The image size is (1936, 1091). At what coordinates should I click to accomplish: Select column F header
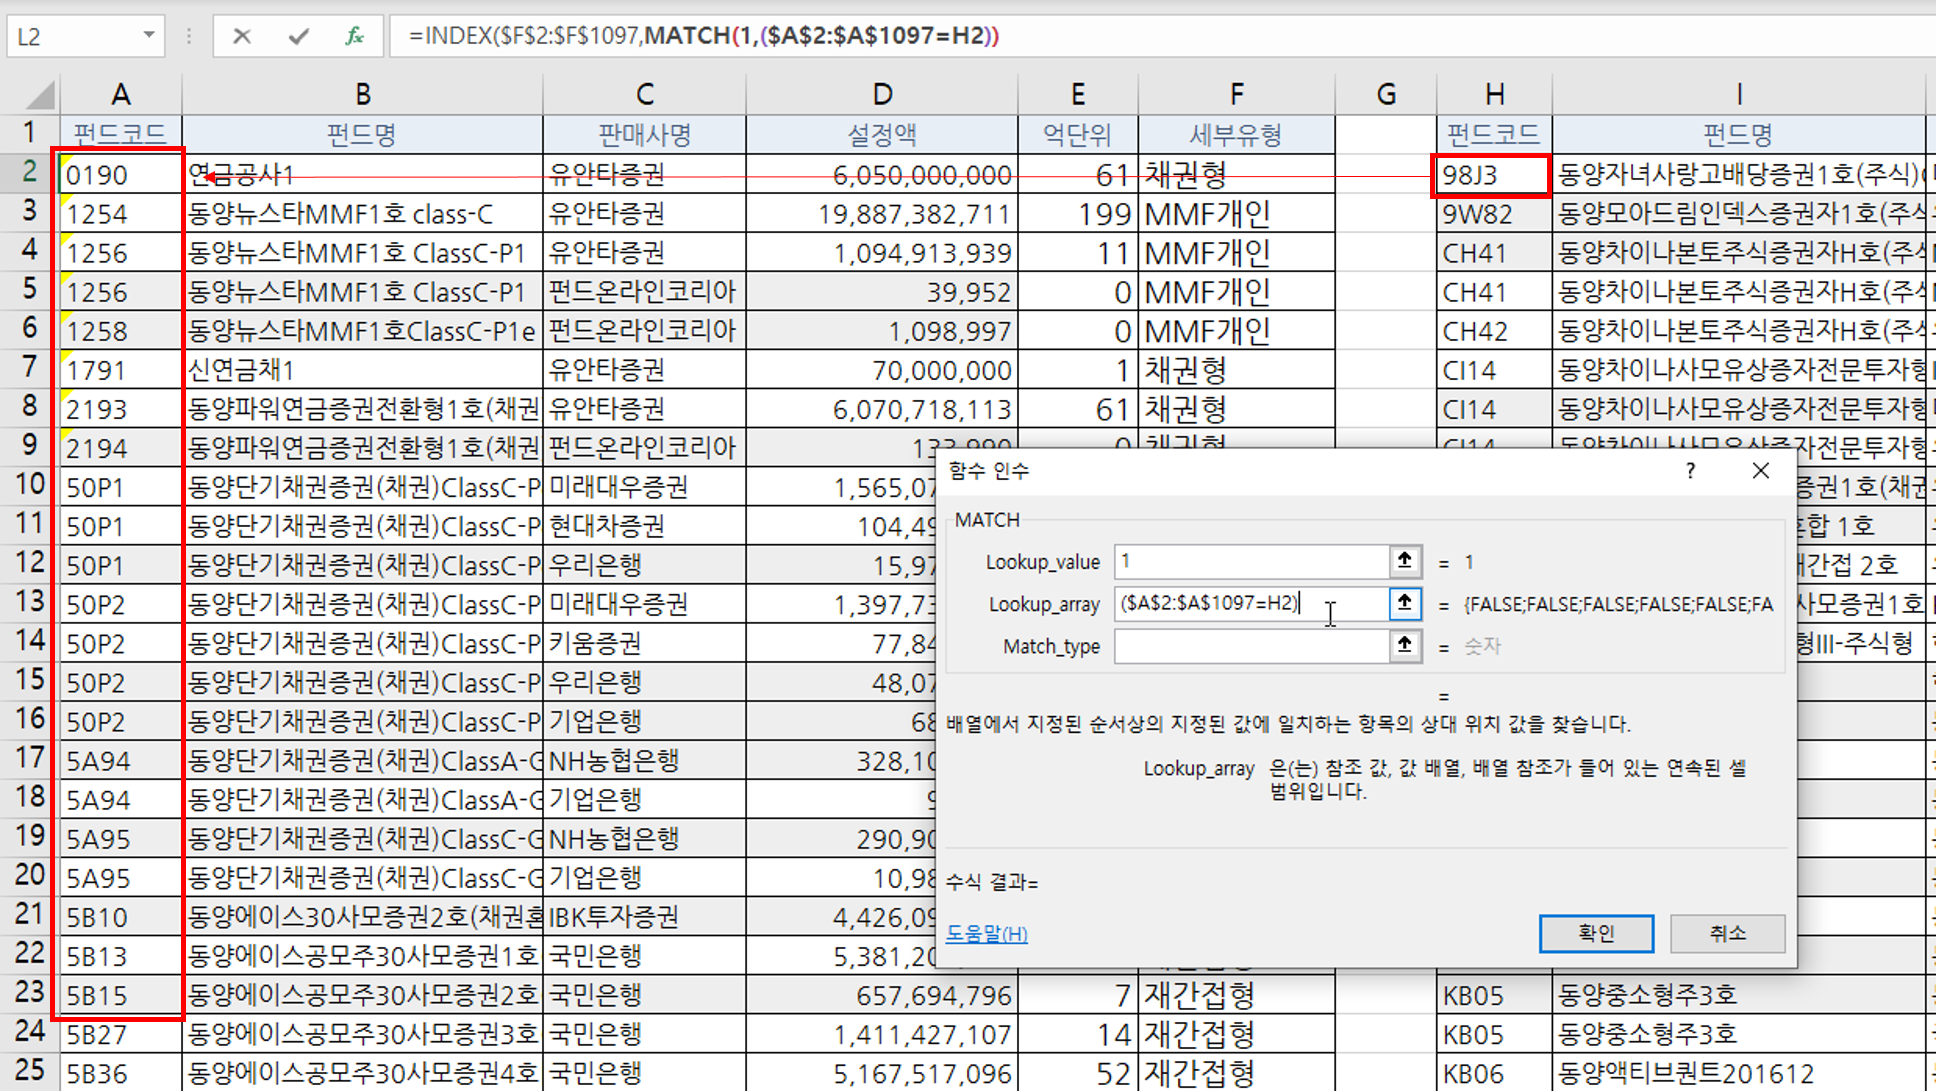point(1236,95)
